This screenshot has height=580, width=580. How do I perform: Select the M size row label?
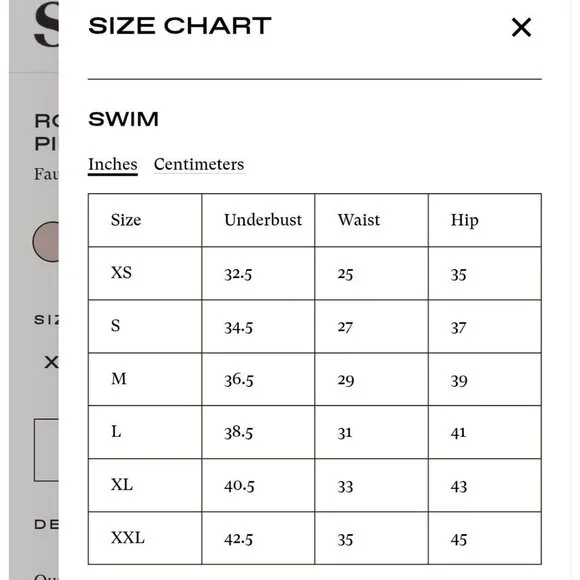(x=119, y=379)
